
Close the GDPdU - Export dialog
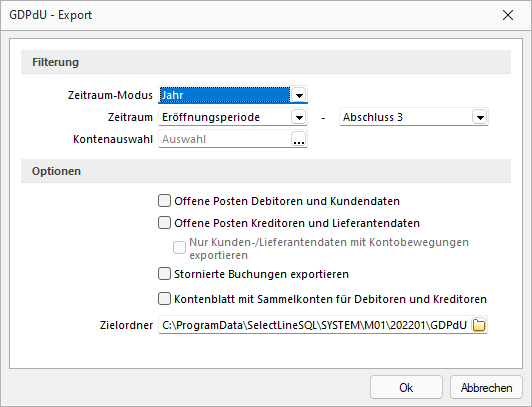tap(508, 15)
